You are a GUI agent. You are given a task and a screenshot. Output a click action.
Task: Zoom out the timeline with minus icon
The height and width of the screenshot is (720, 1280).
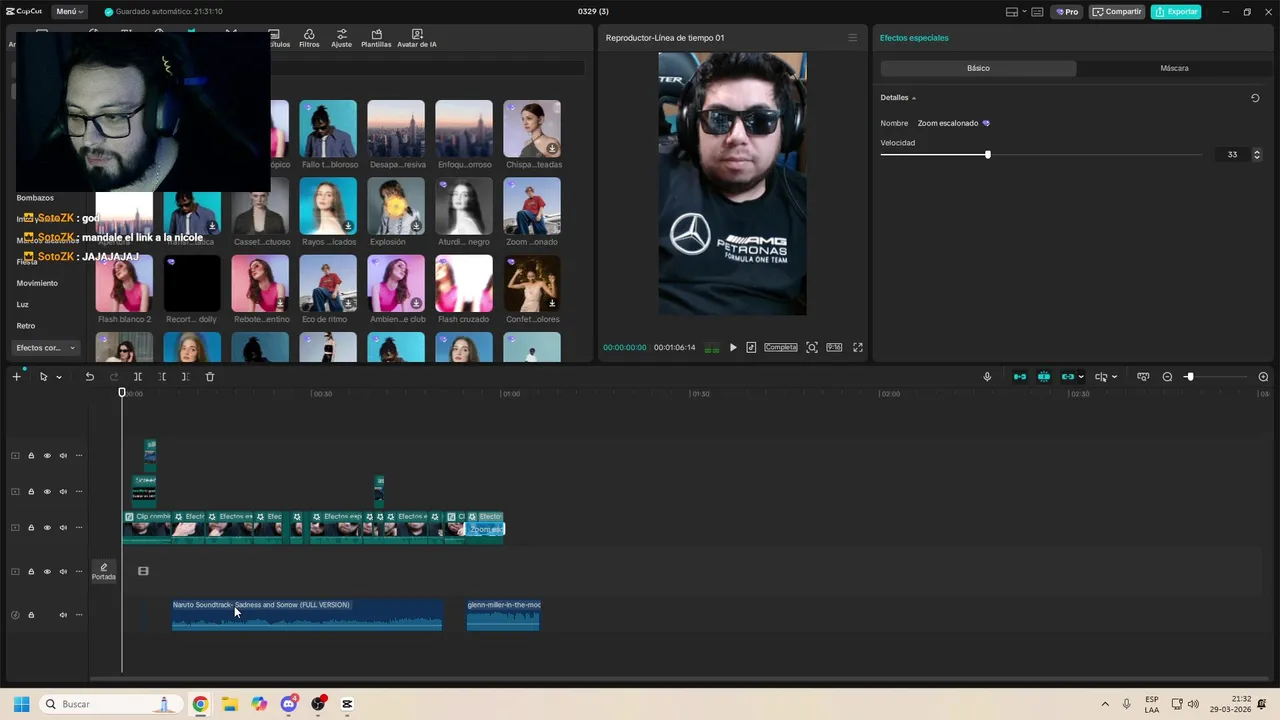1167,377
